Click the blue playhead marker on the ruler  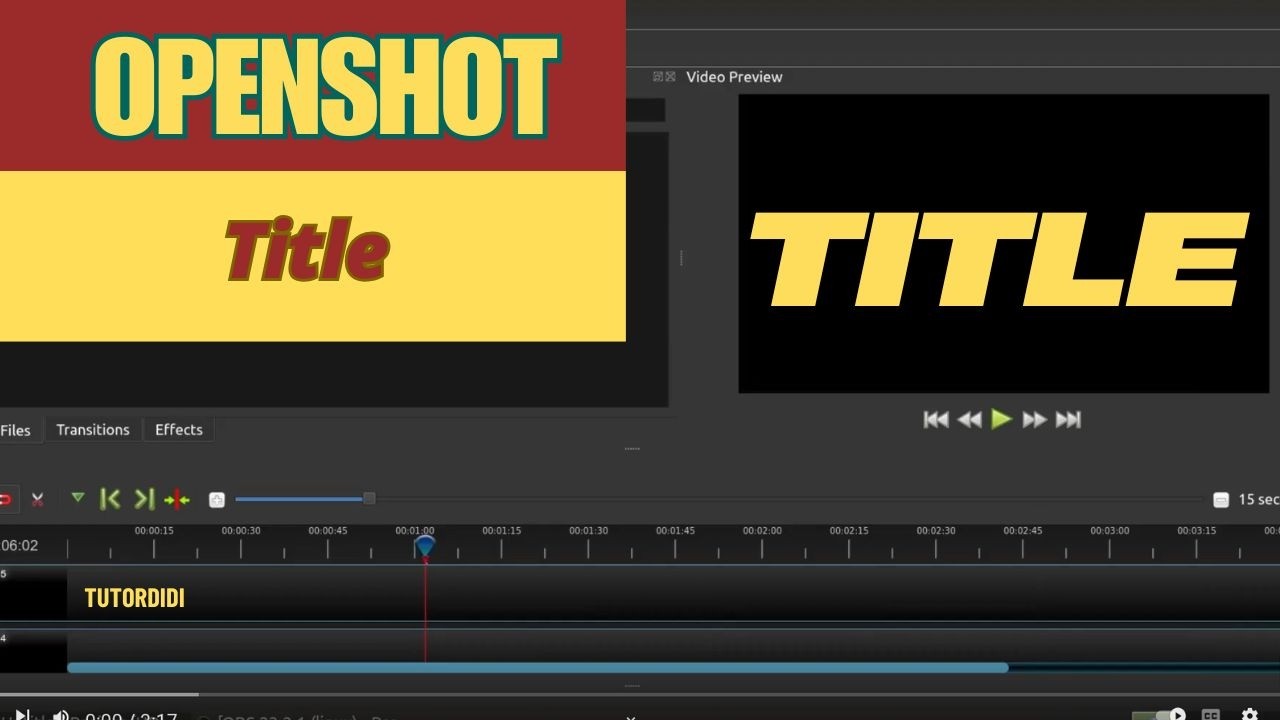point(425,546)
